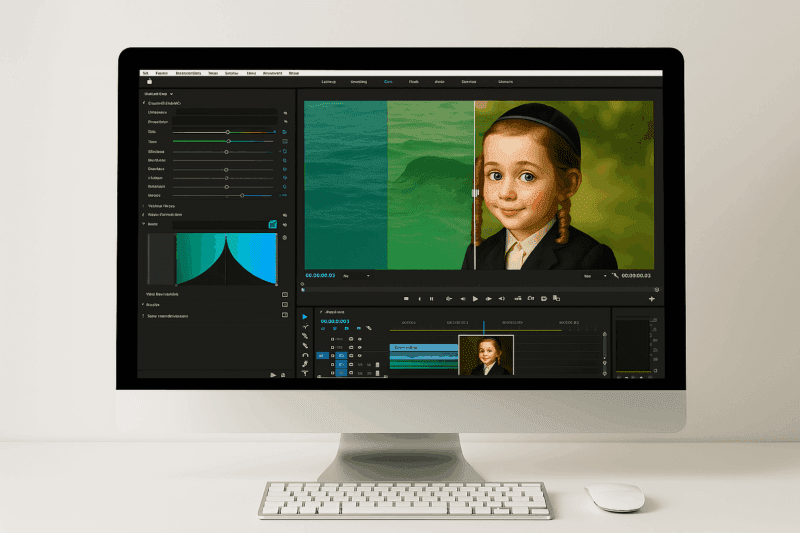Click the Go to In point button

point(448,299)
